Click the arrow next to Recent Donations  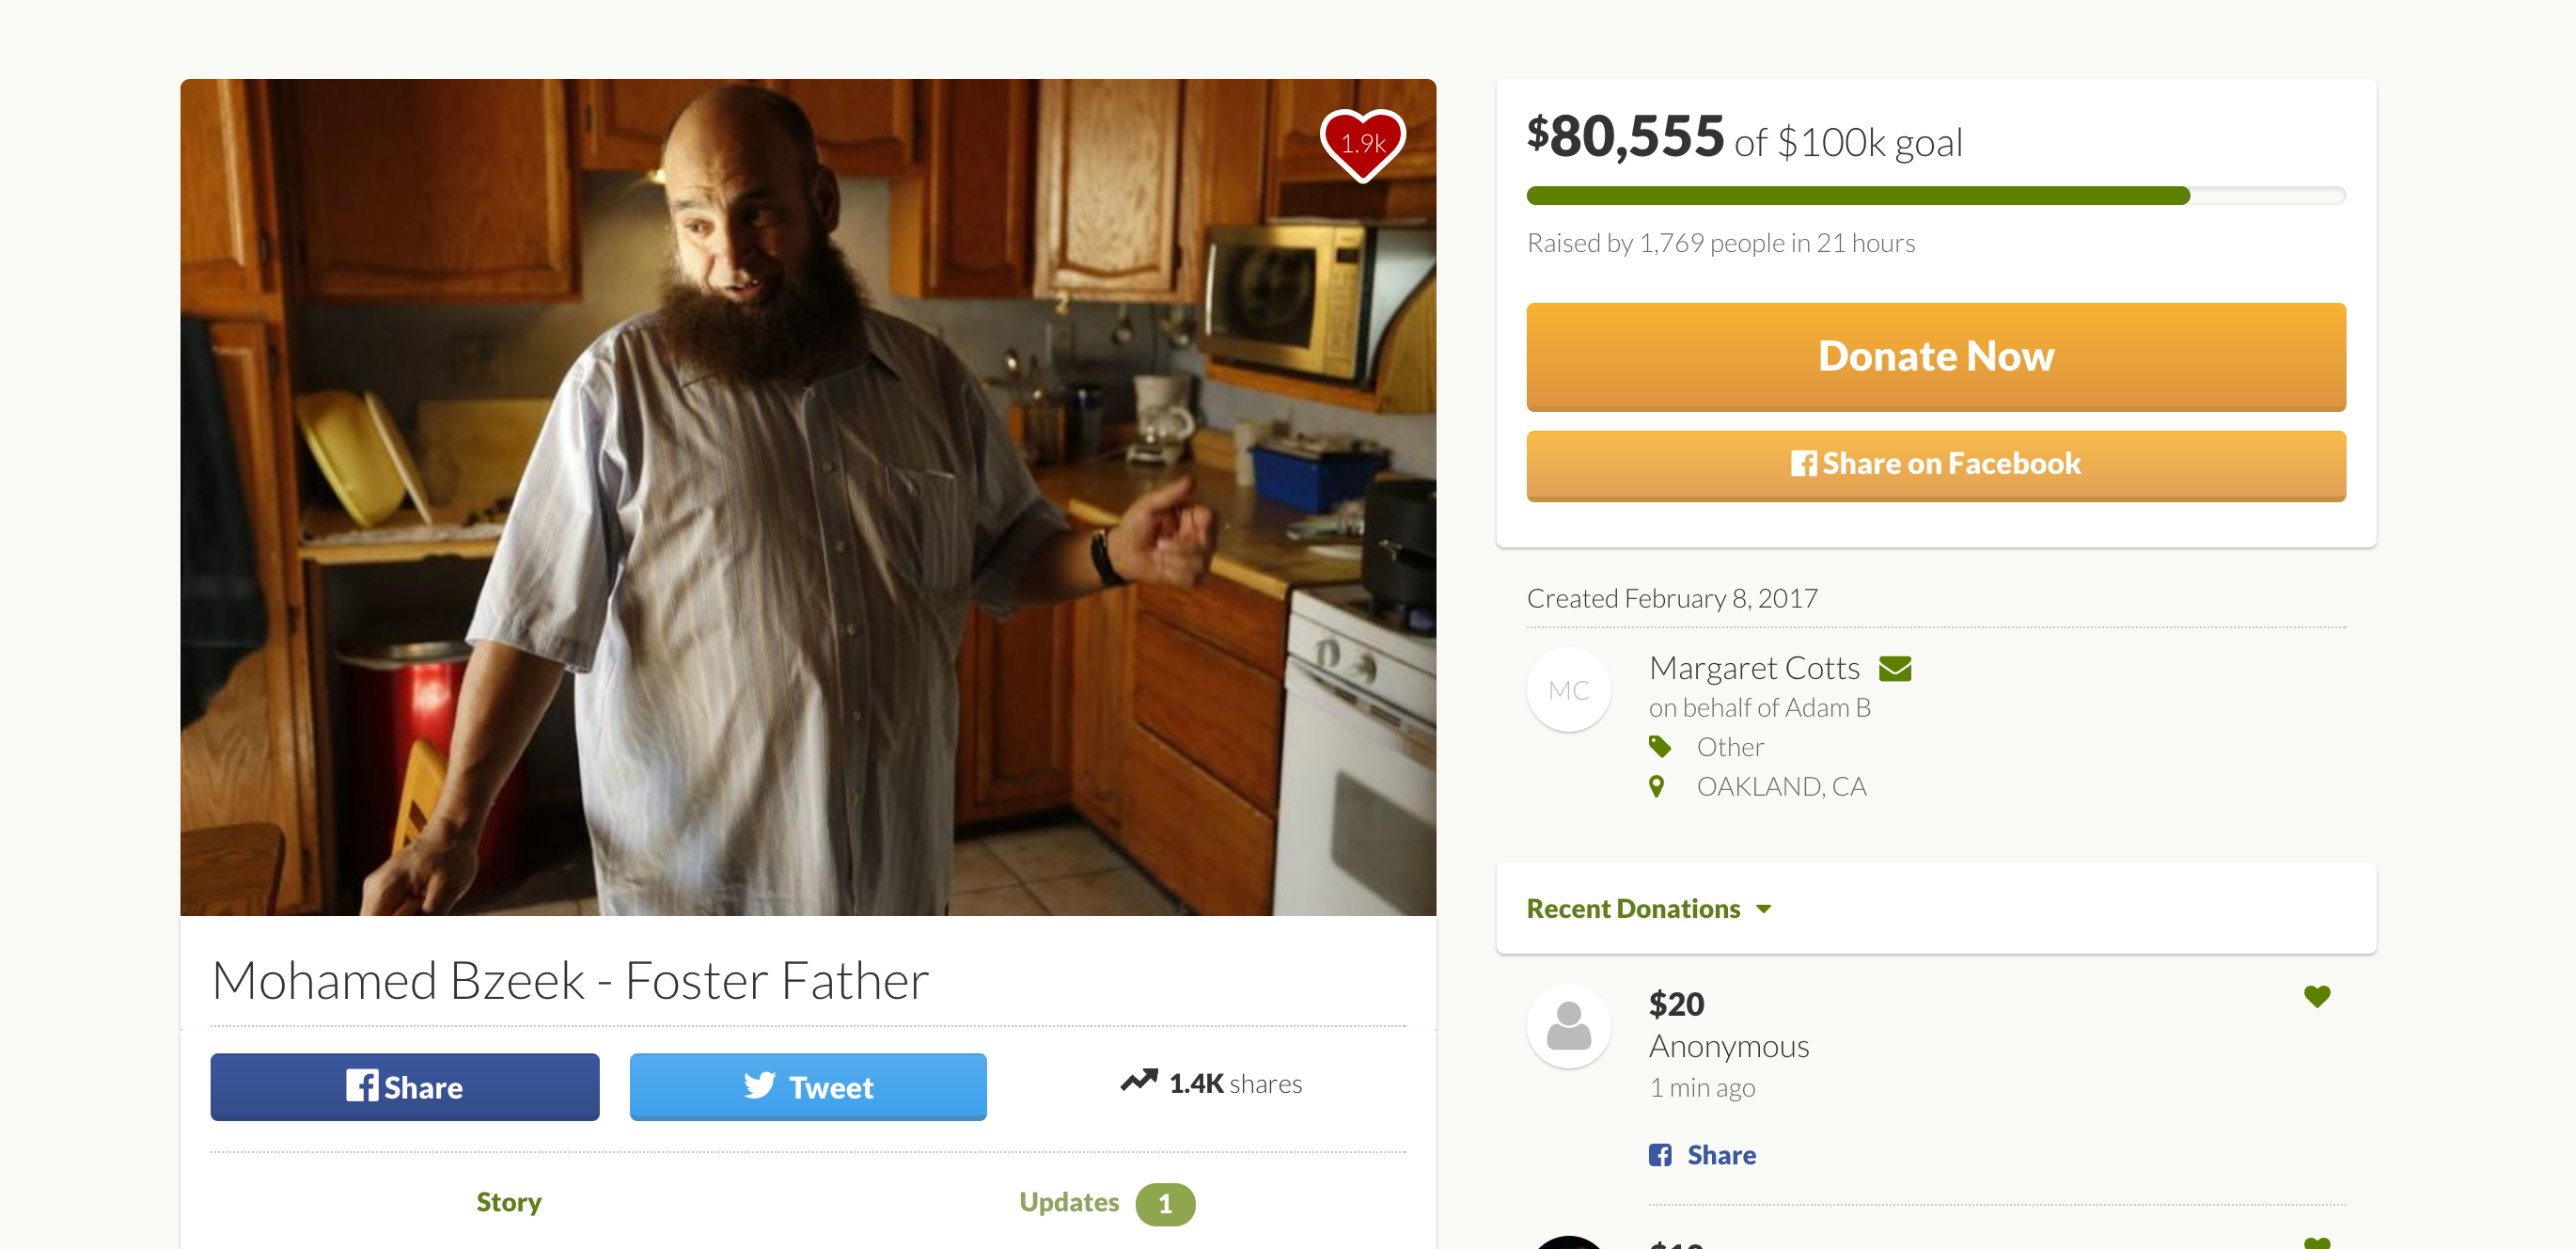coord(1763,909)
